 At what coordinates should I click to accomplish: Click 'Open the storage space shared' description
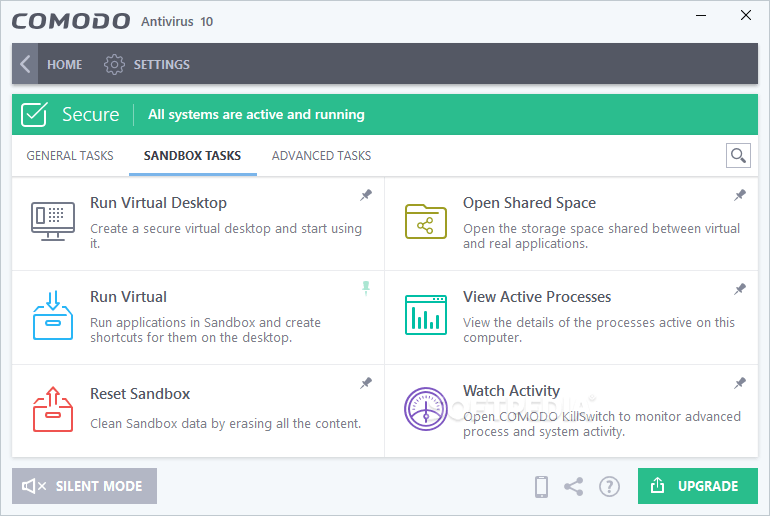point(601,236)
